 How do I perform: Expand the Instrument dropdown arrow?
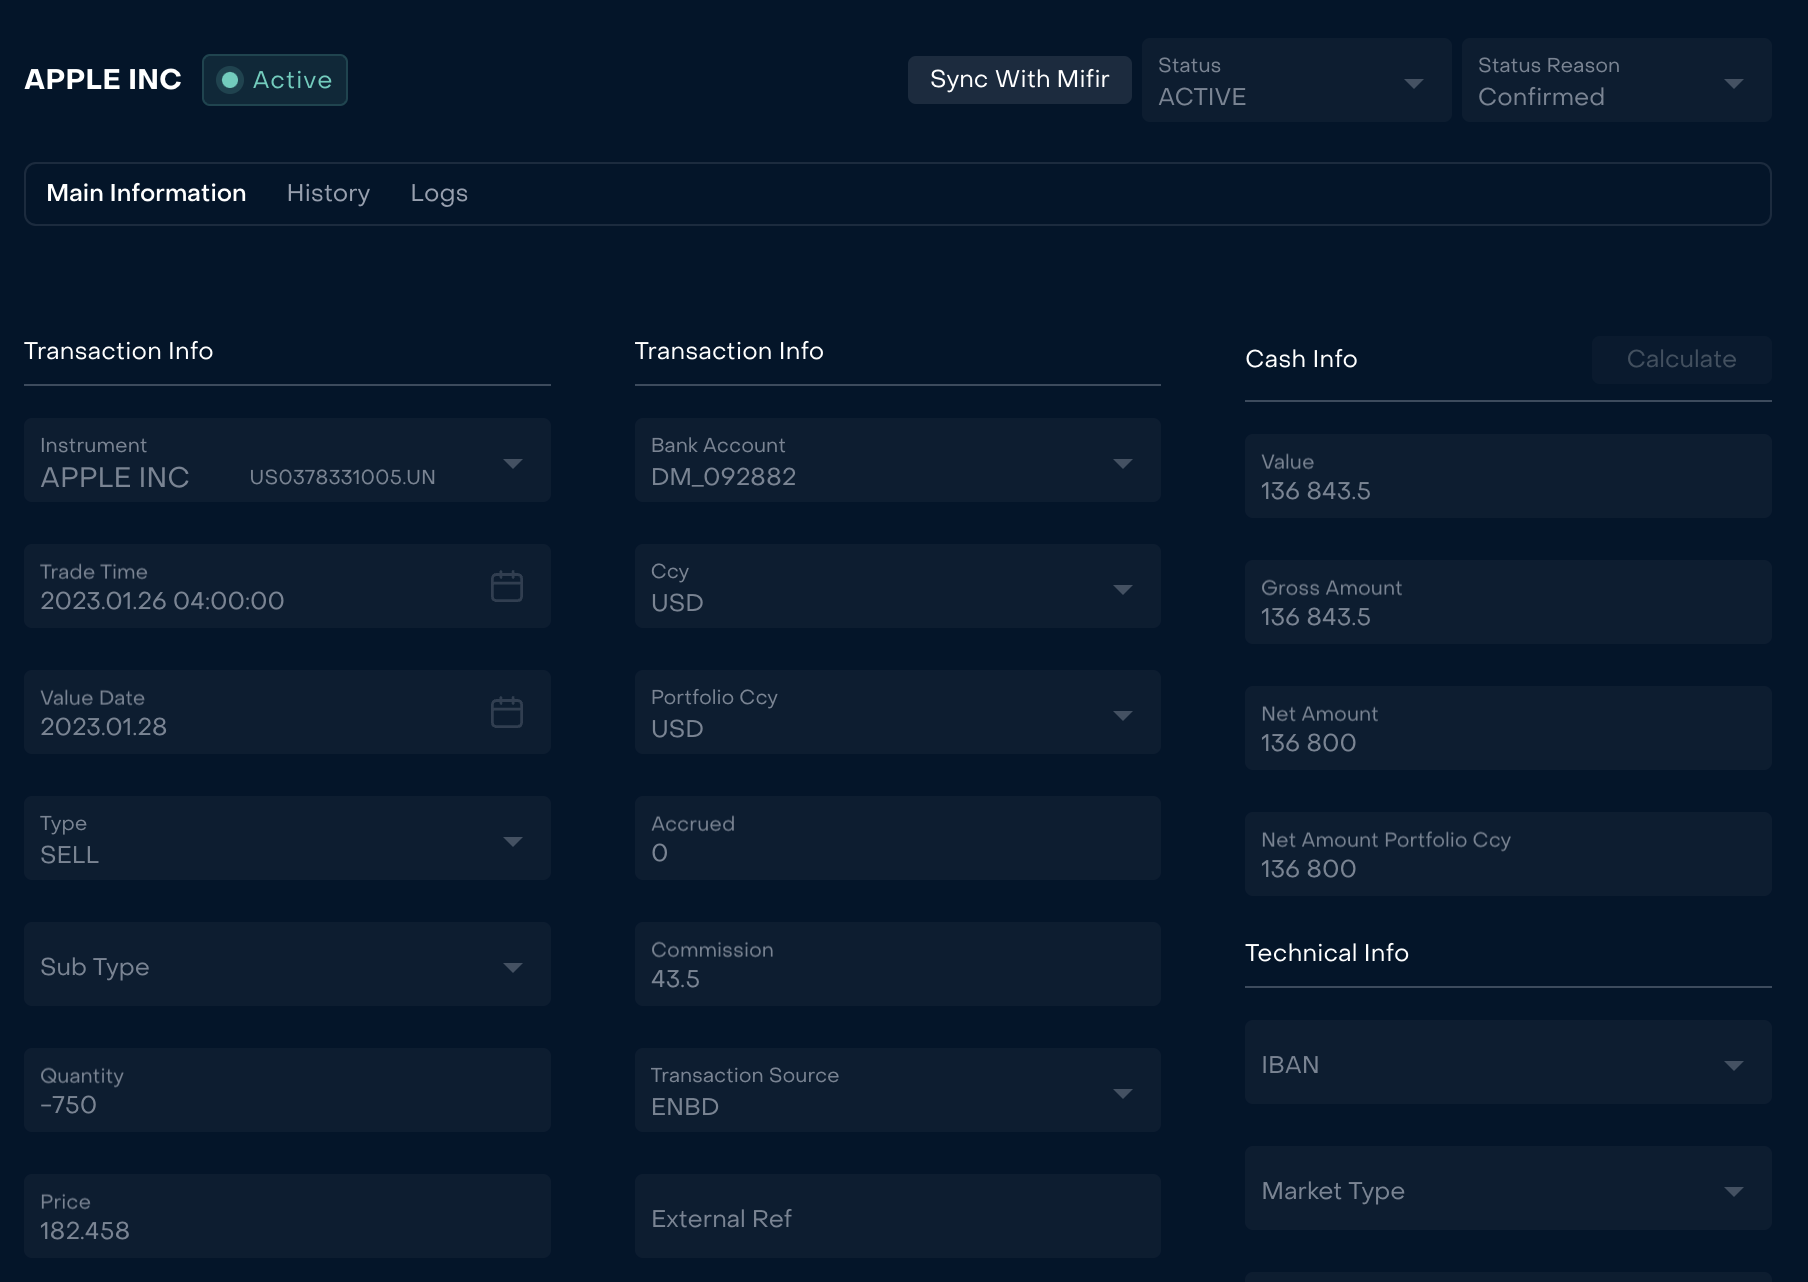pyautogui.click(x=513, y=463)
